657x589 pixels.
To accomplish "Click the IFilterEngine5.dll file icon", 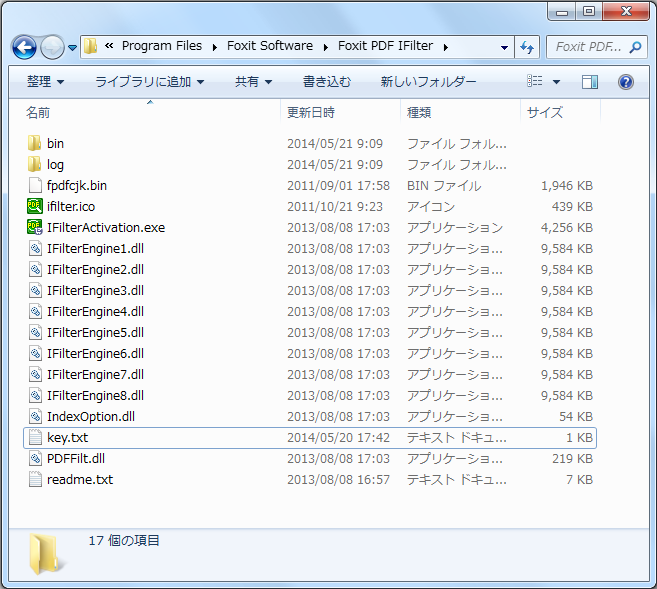I will [35, 332].
